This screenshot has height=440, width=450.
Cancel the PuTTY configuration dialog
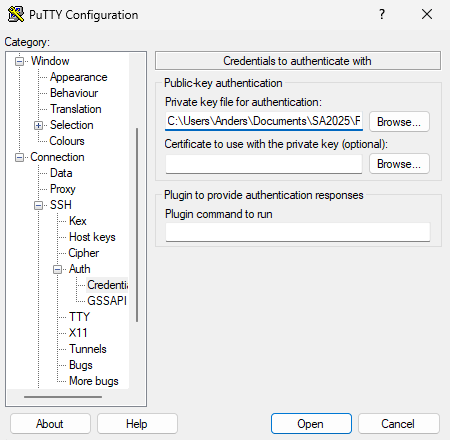[399, 424]
